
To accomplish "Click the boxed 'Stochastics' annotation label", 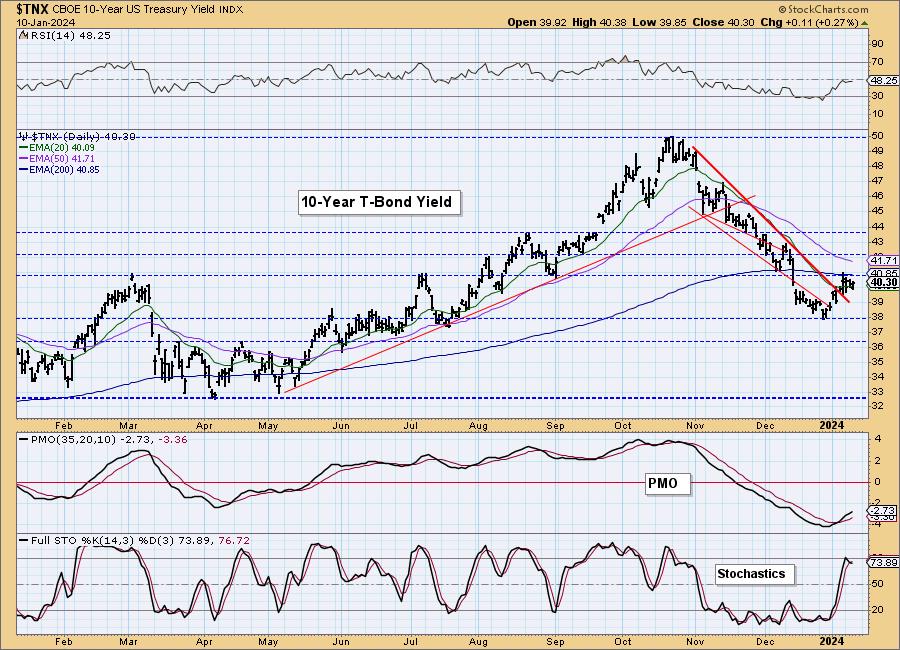I will pos(755,574).
